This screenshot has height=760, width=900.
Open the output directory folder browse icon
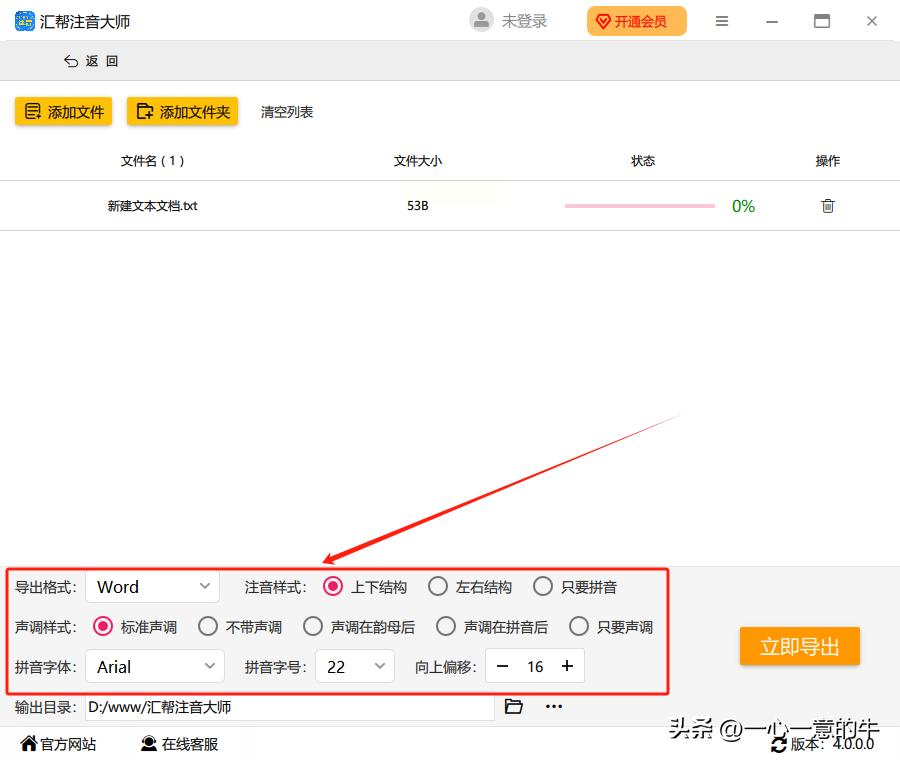pyautogui.click(x=513, y=706)
